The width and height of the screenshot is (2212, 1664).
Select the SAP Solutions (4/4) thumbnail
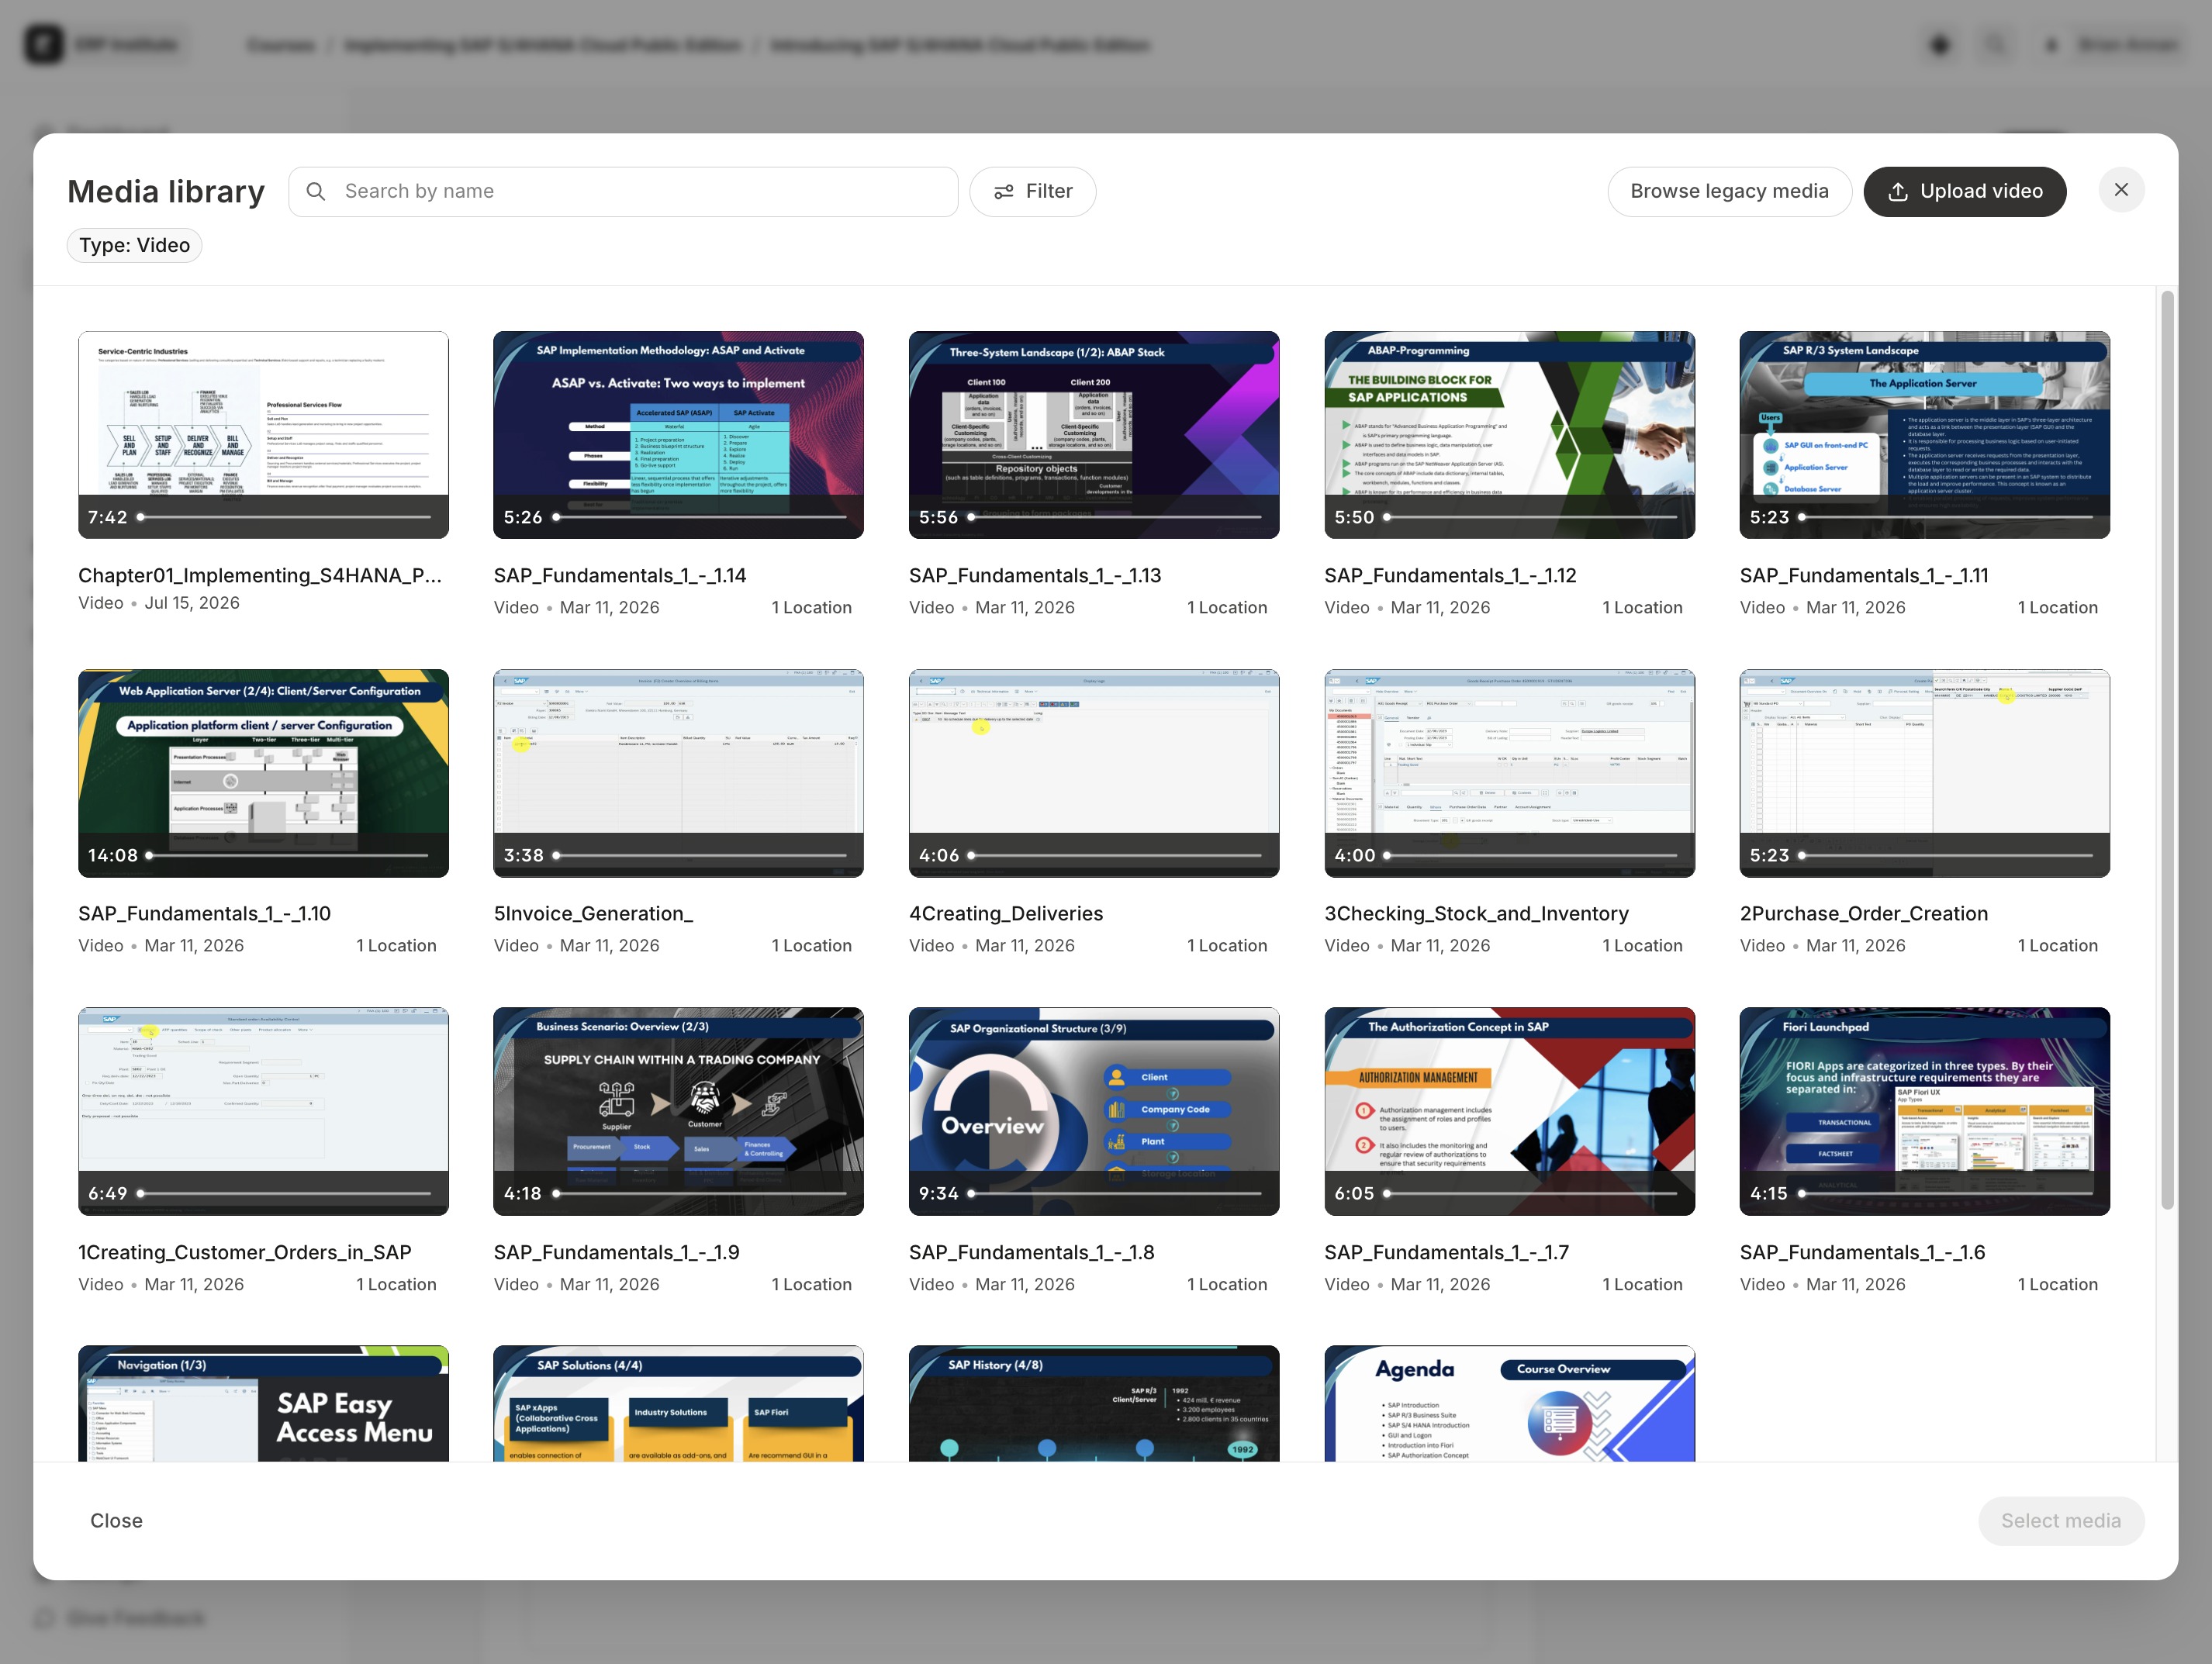click(x=678, y=1404)
